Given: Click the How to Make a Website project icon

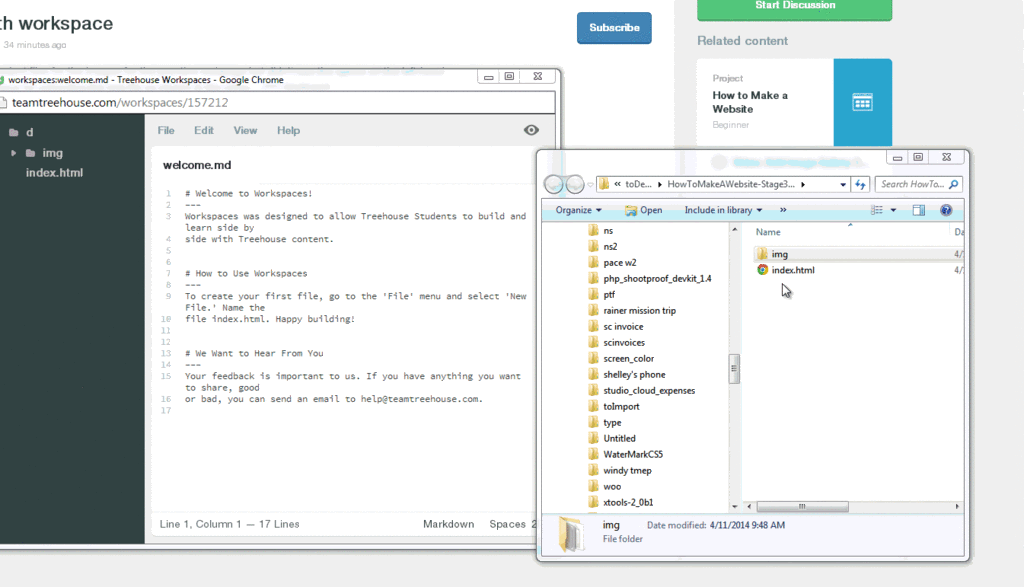Looking at the screenshot, I should (862, 102).
